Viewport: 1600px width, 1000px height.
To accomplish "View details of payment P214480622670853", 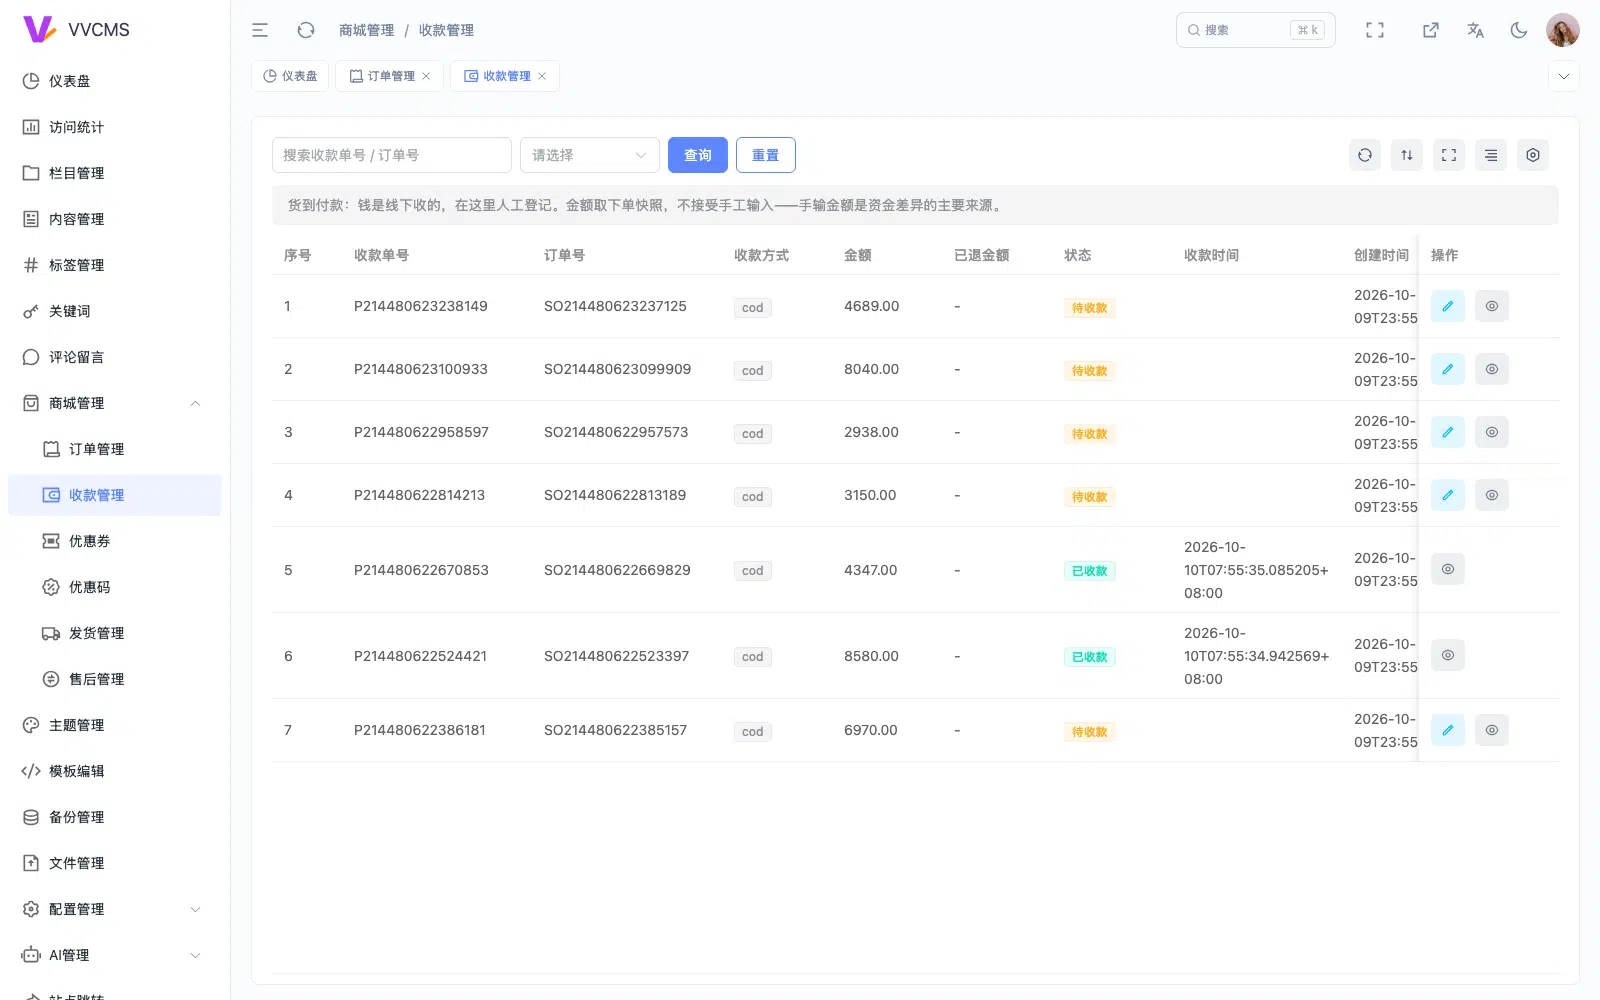I will coord(1448,569).
